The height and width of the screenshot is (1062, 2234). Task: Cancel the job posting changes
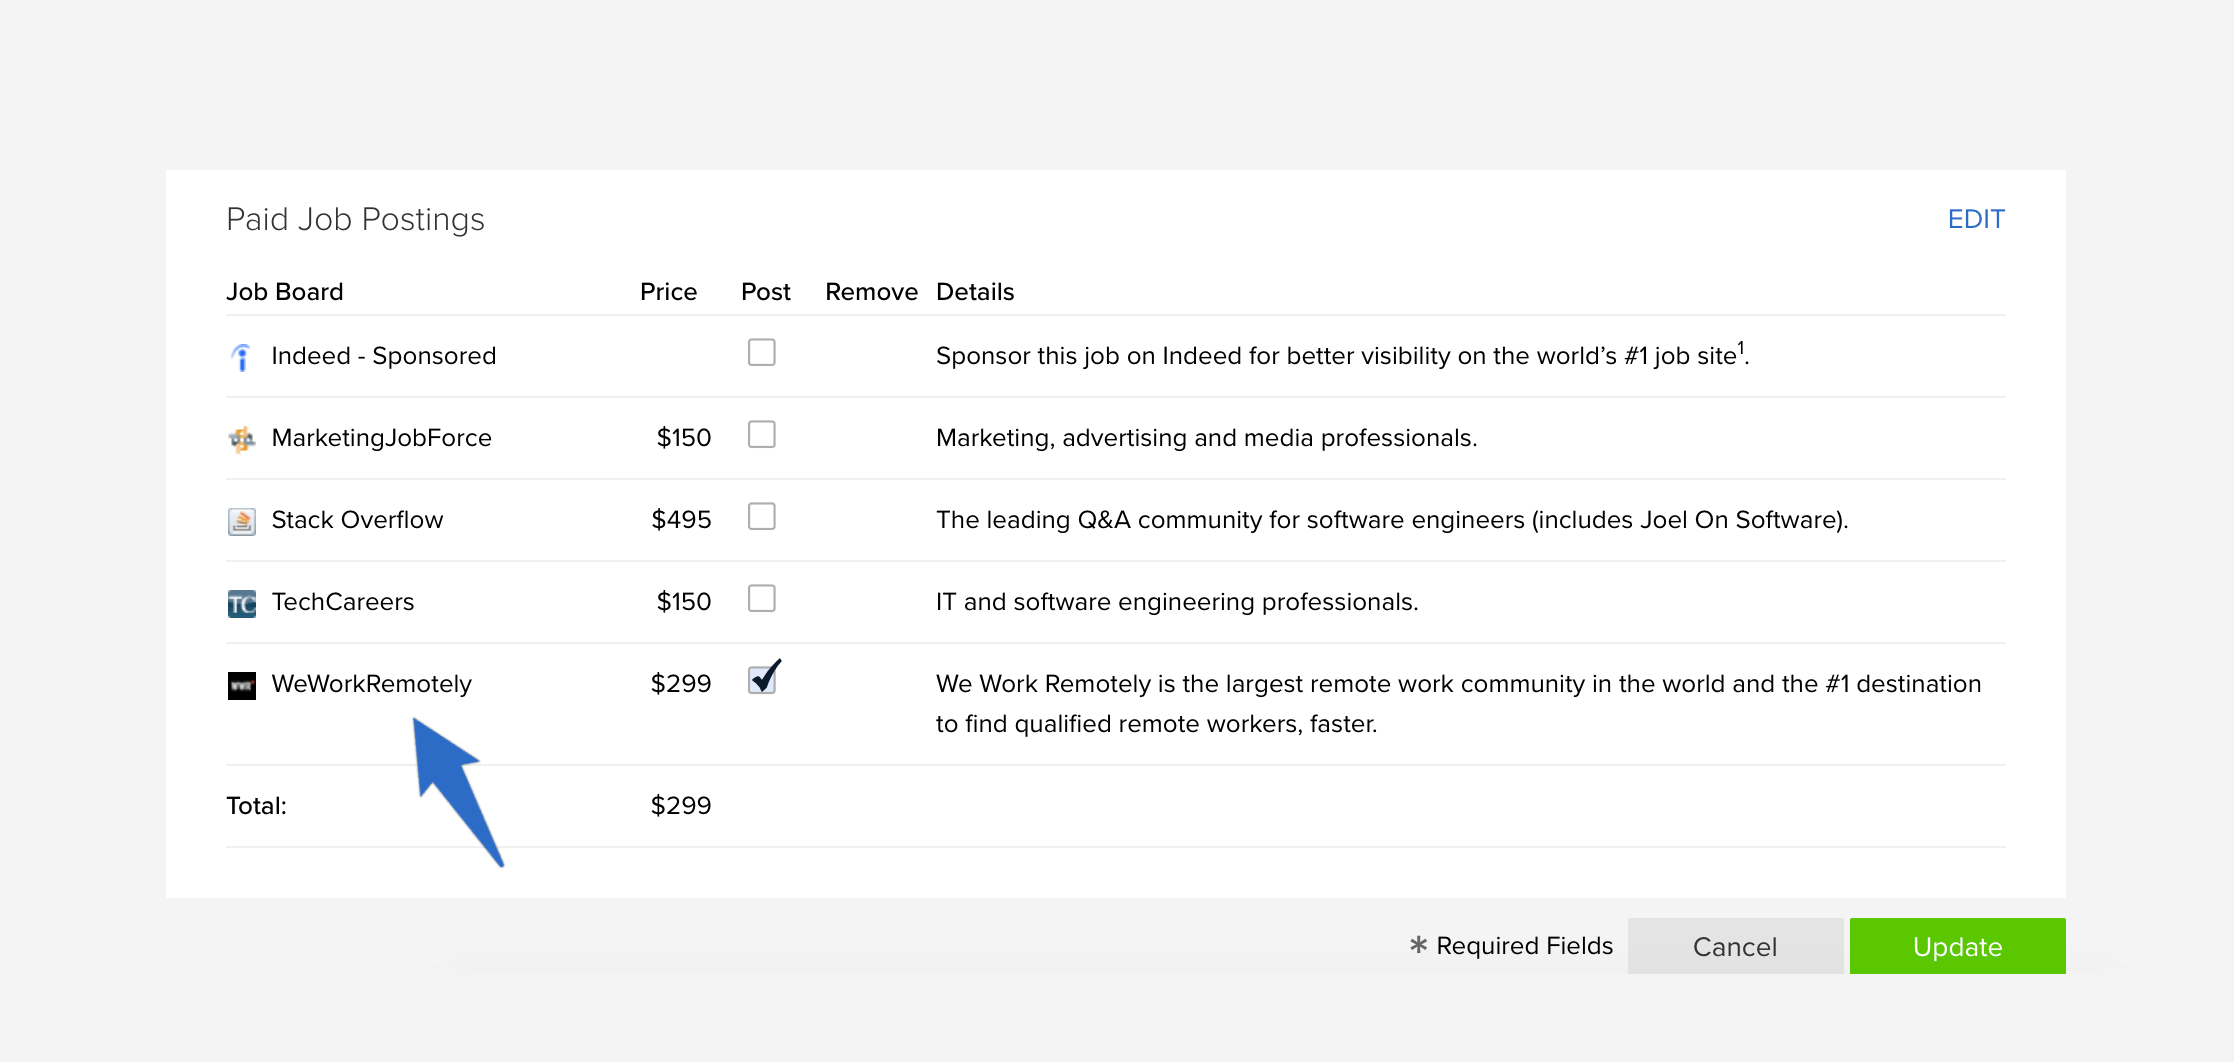point(1735,946)
